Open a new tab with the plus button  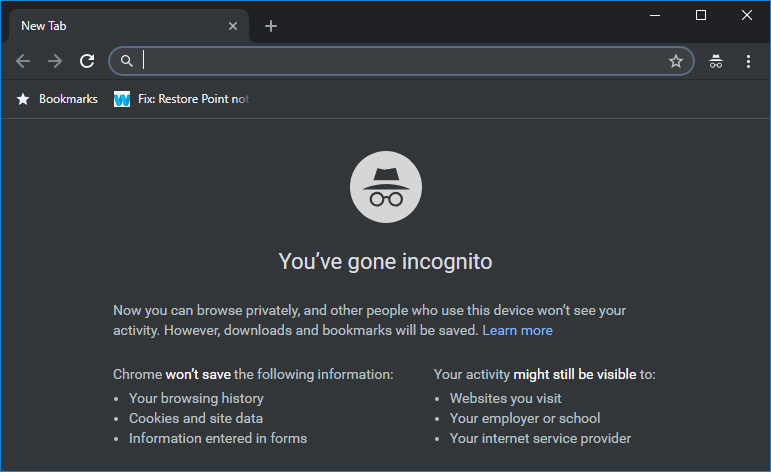tap(271, 26)
